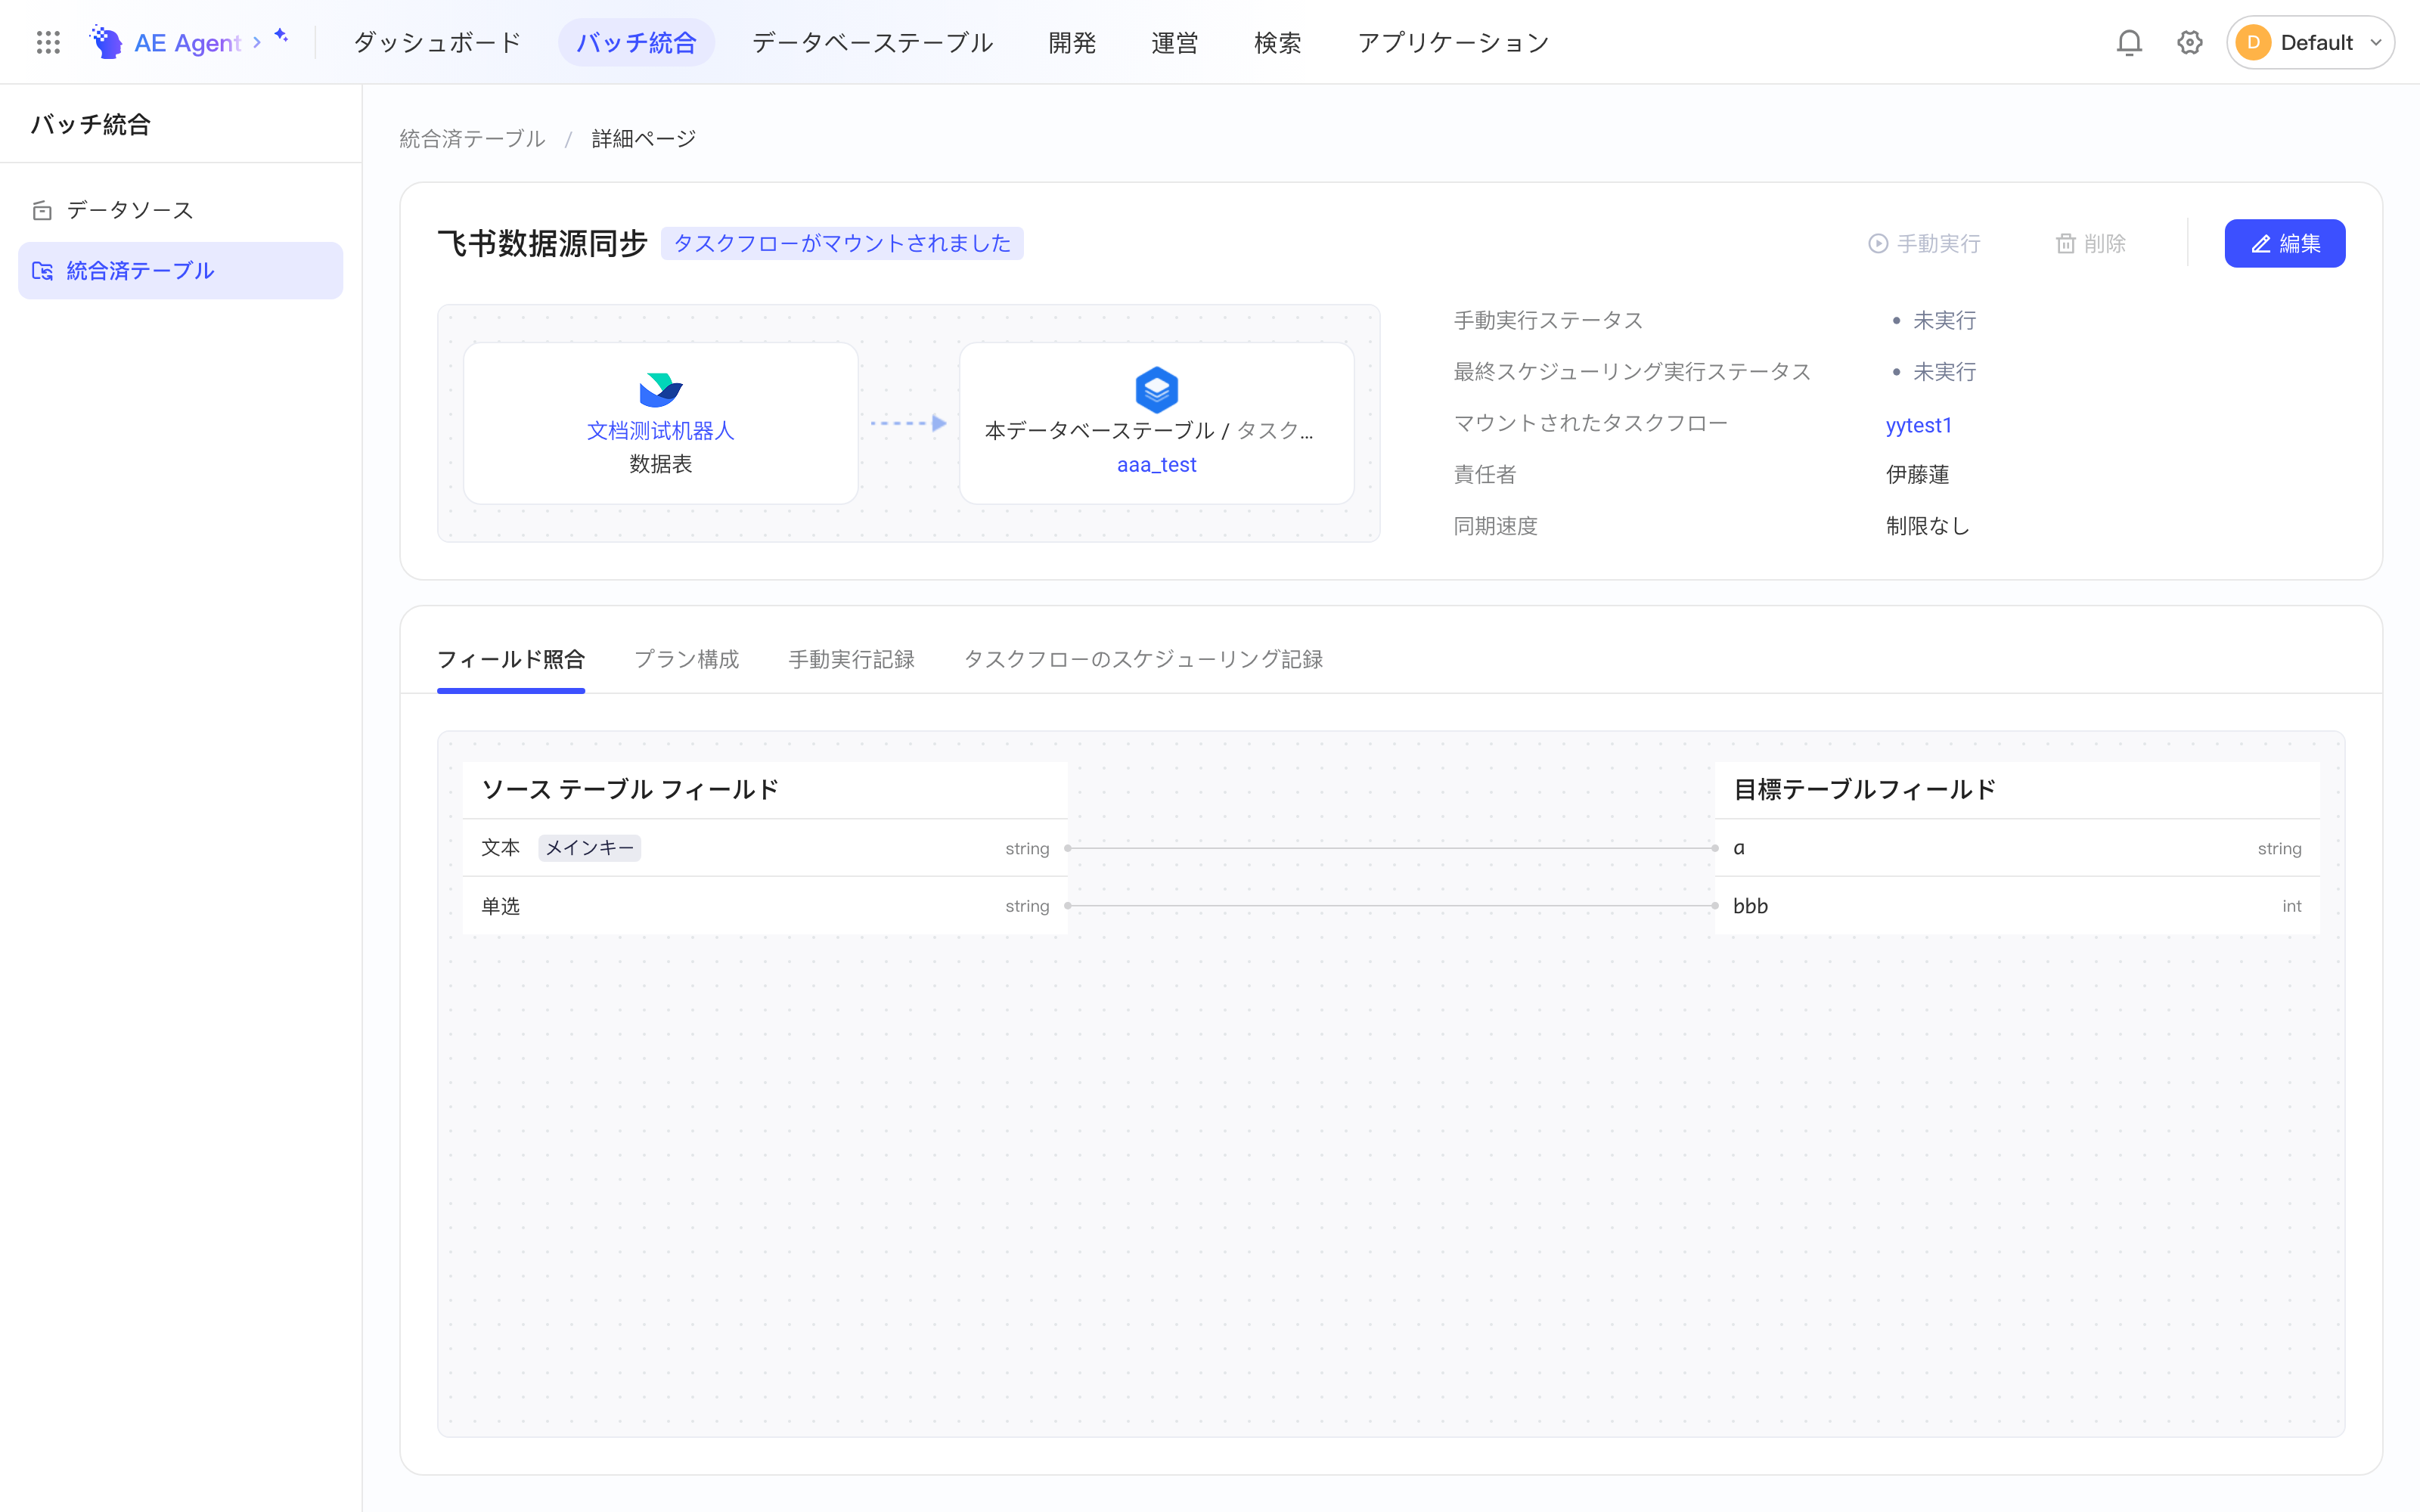Open the settings gear icon

click(2190, 42)
